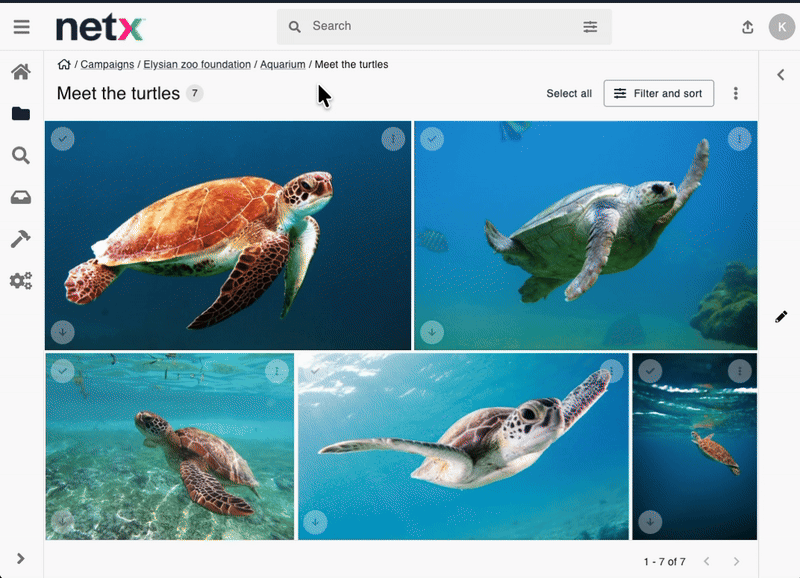Open the first turtle image's three-dot menu
Image resolution: width=800 pixels, height=578 pixels.
pos(393,139)
